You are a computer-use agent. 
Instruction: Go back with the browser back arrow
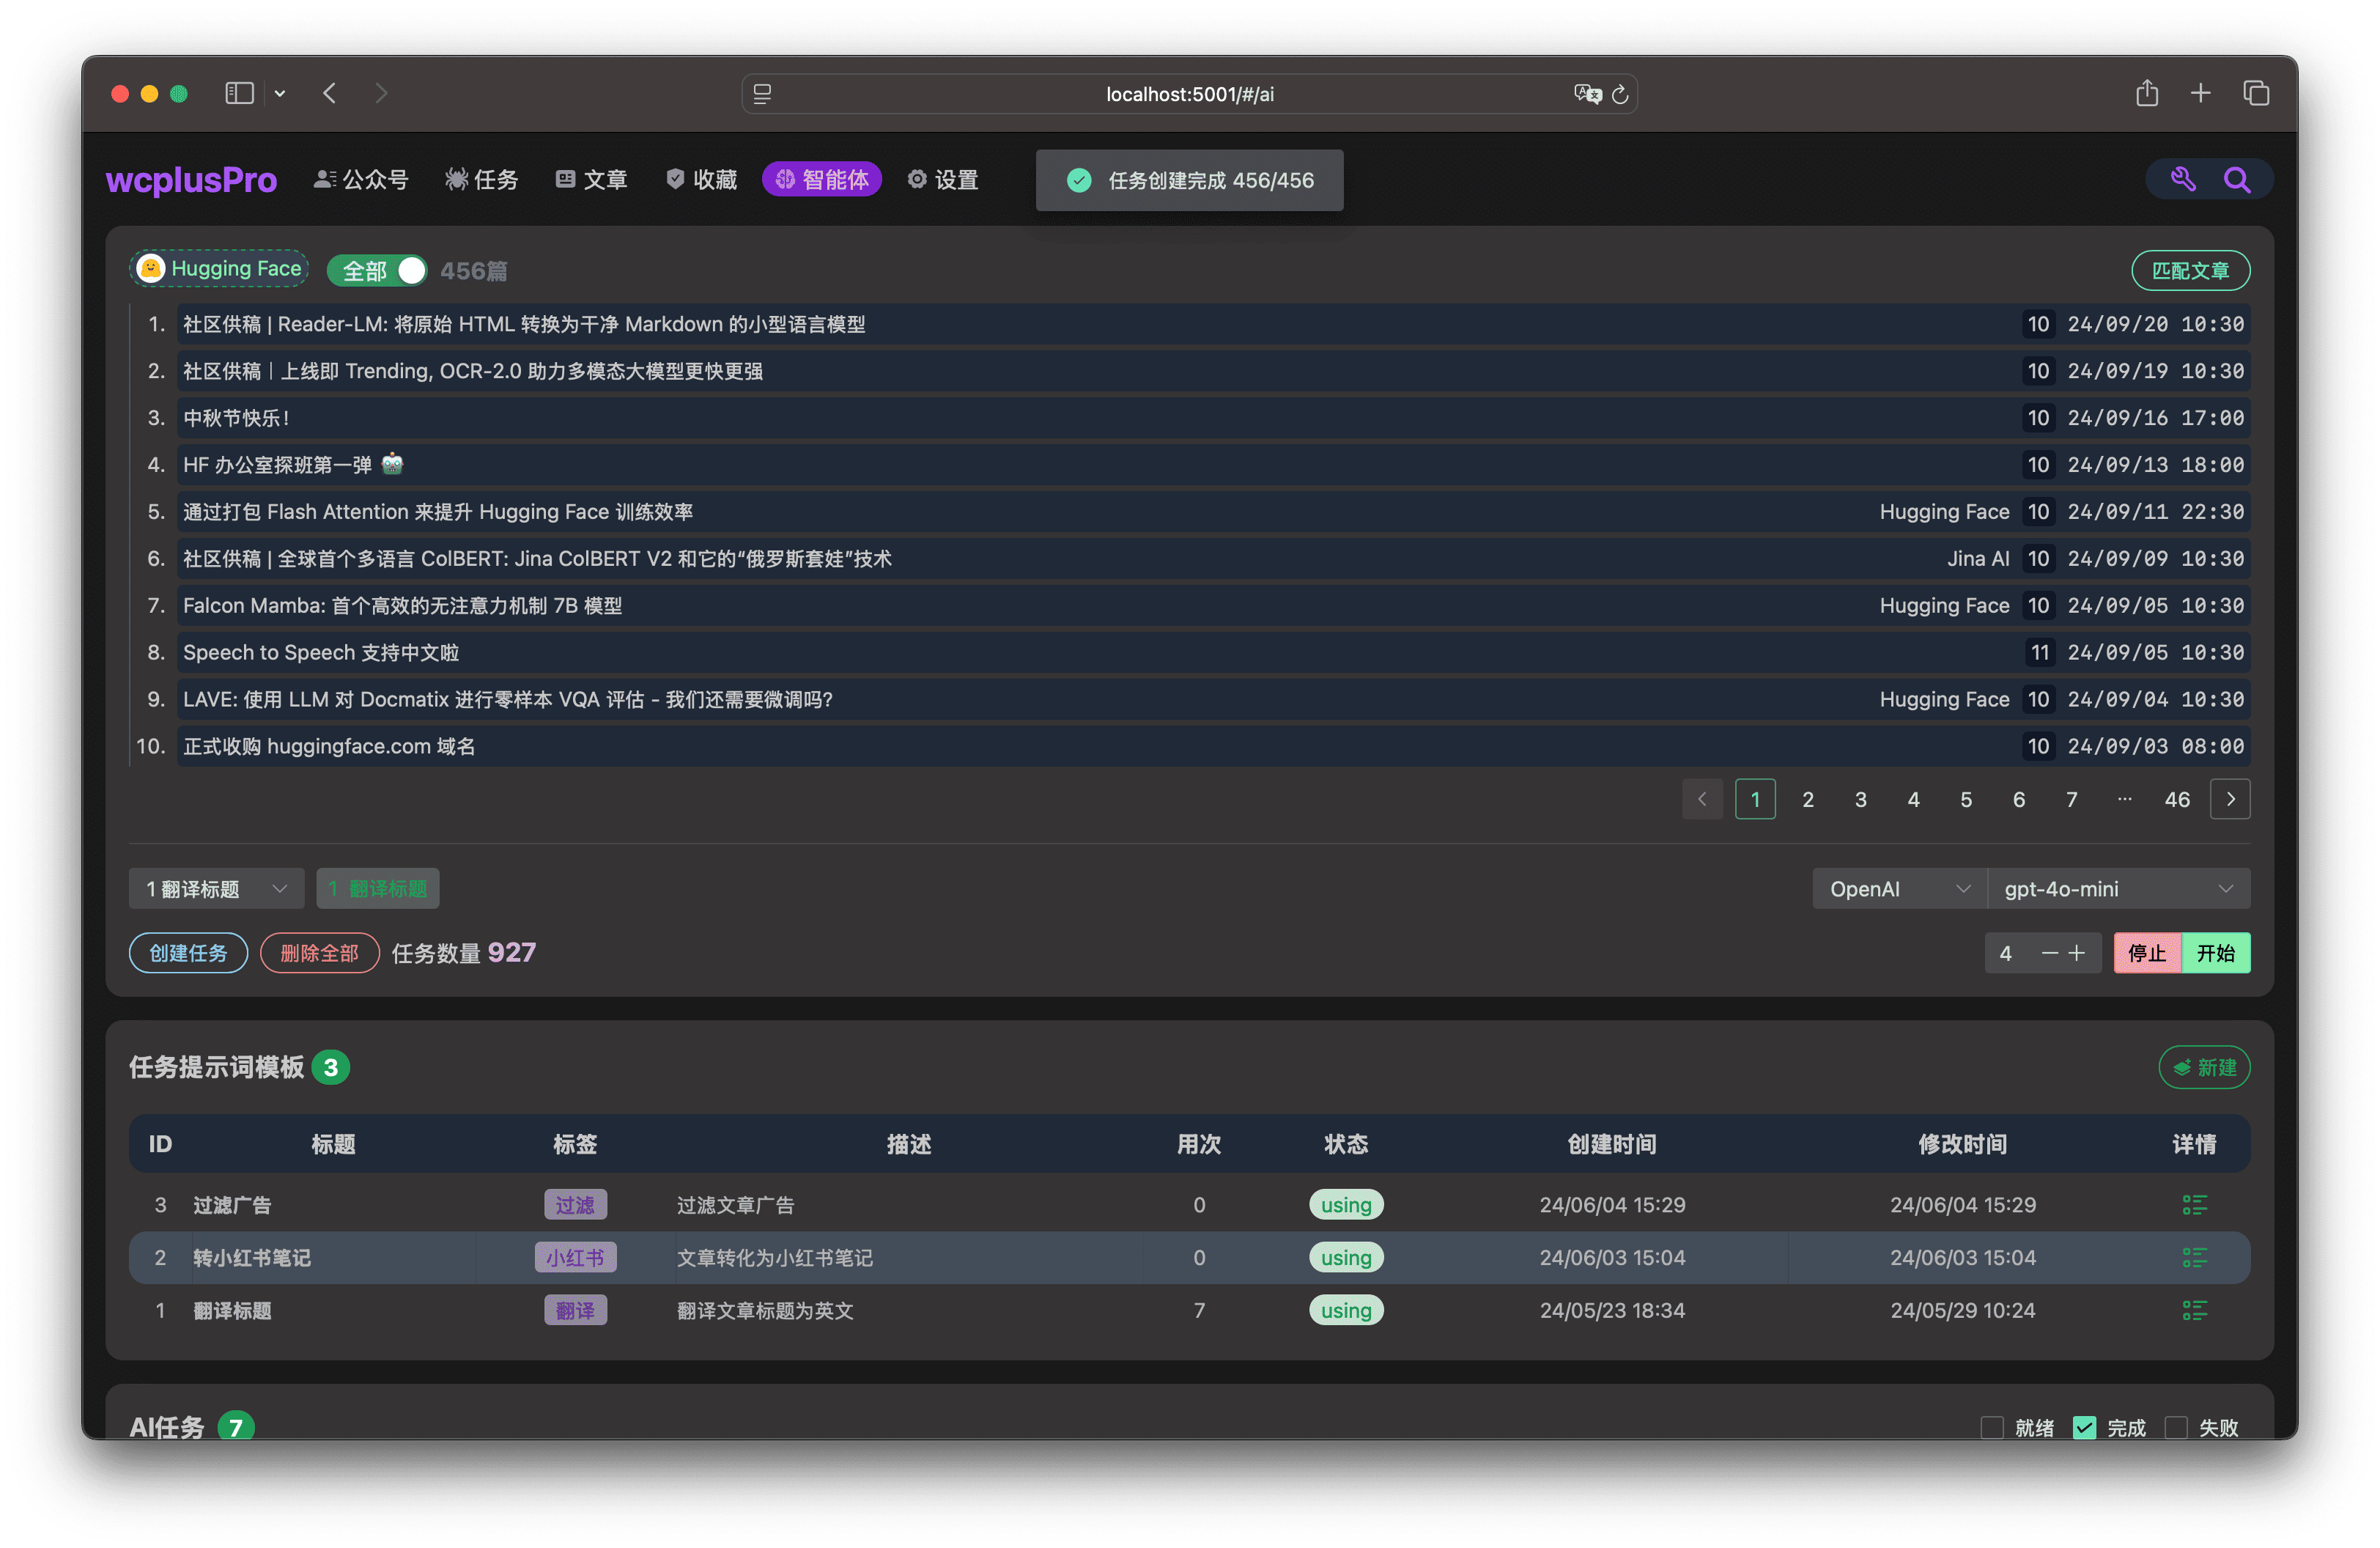330,93
